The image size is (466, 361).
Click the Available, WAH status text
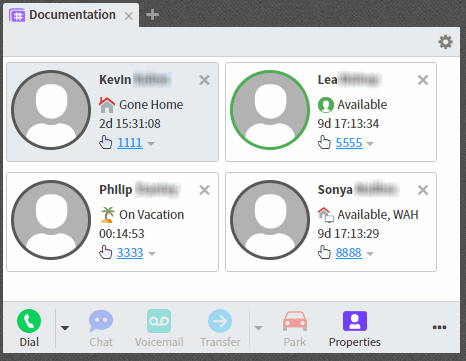378,215
